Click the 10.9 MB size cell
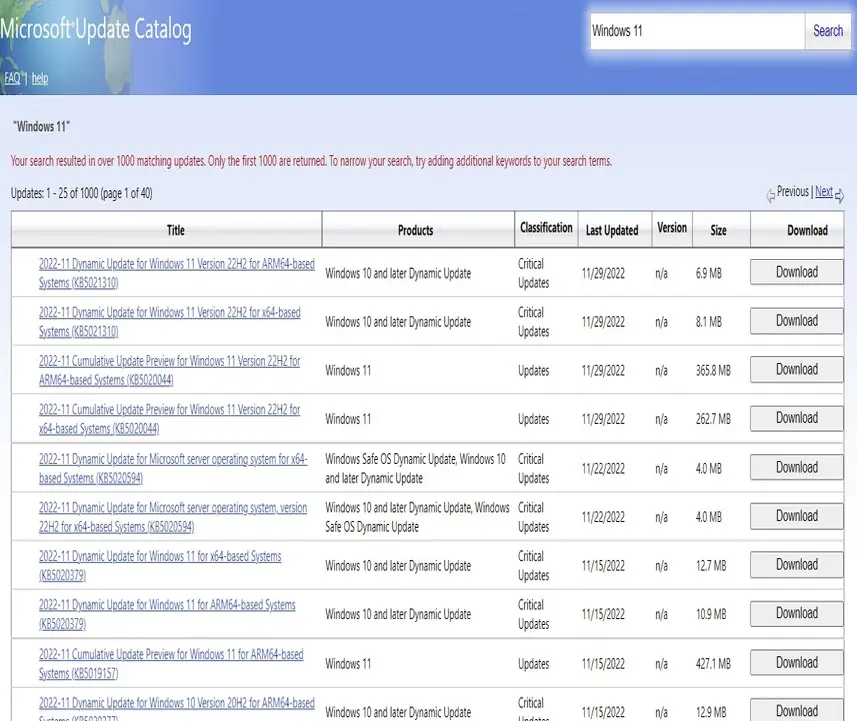 tap(711, 614)
